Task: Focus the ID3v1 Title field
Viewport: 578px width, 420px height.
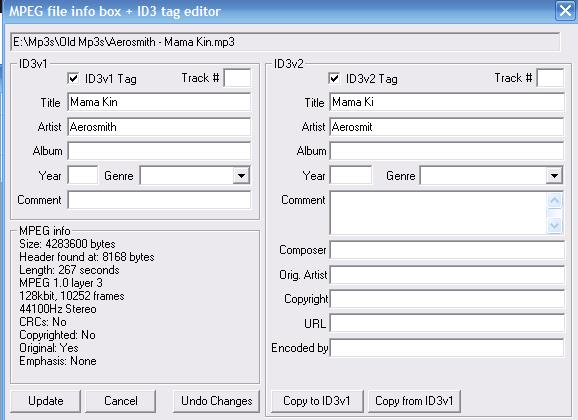Action: tap(159, 102)
